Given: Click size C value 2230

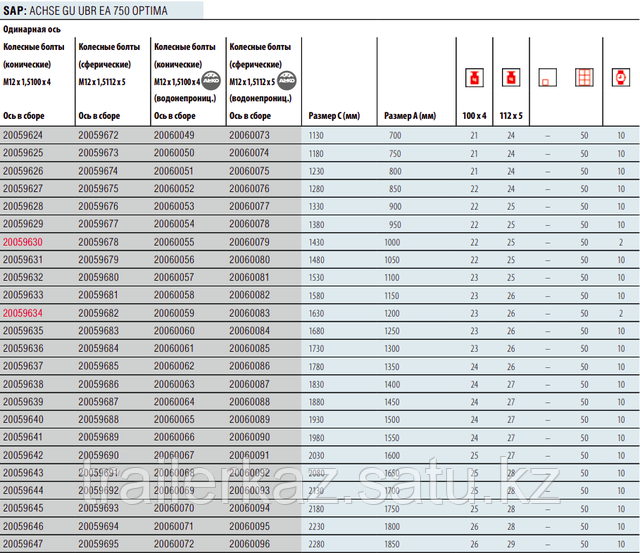Looking at the screenshot, I should [x=316, y=527].
